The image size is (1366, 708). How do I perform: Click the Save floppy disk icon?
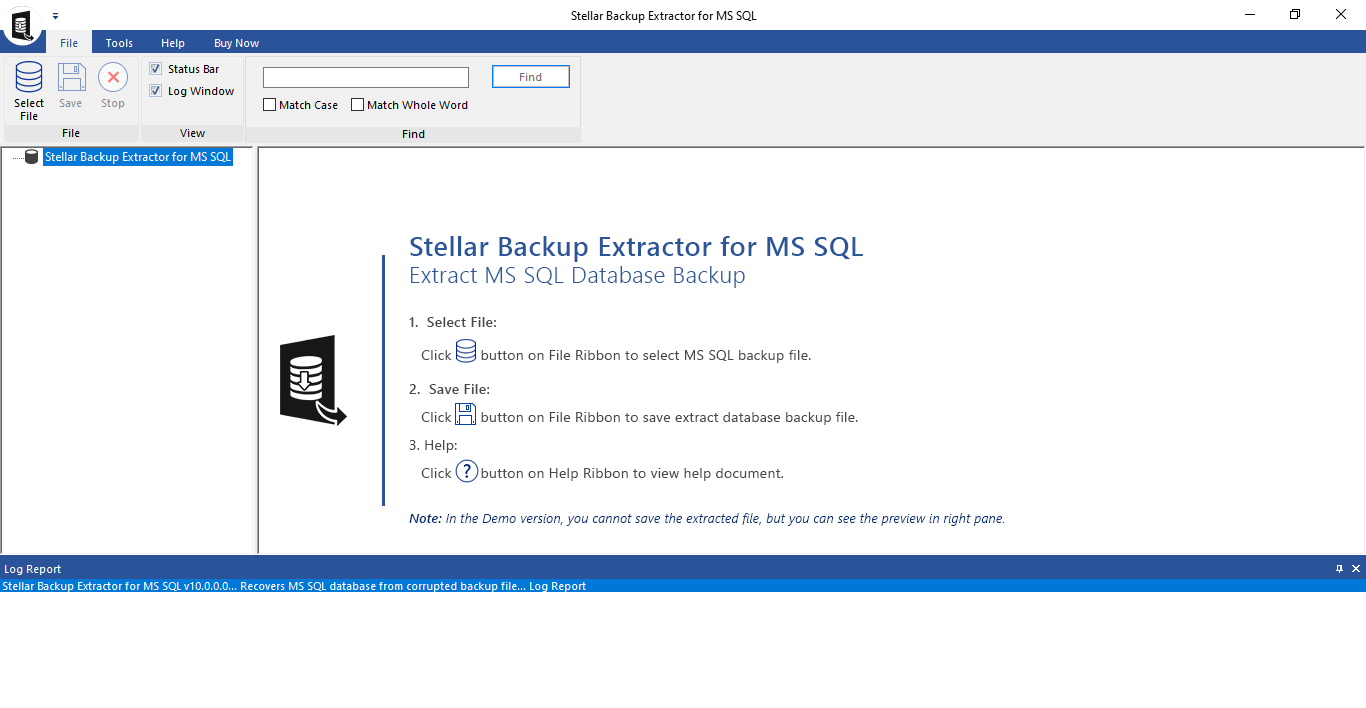tap(71, 78)
